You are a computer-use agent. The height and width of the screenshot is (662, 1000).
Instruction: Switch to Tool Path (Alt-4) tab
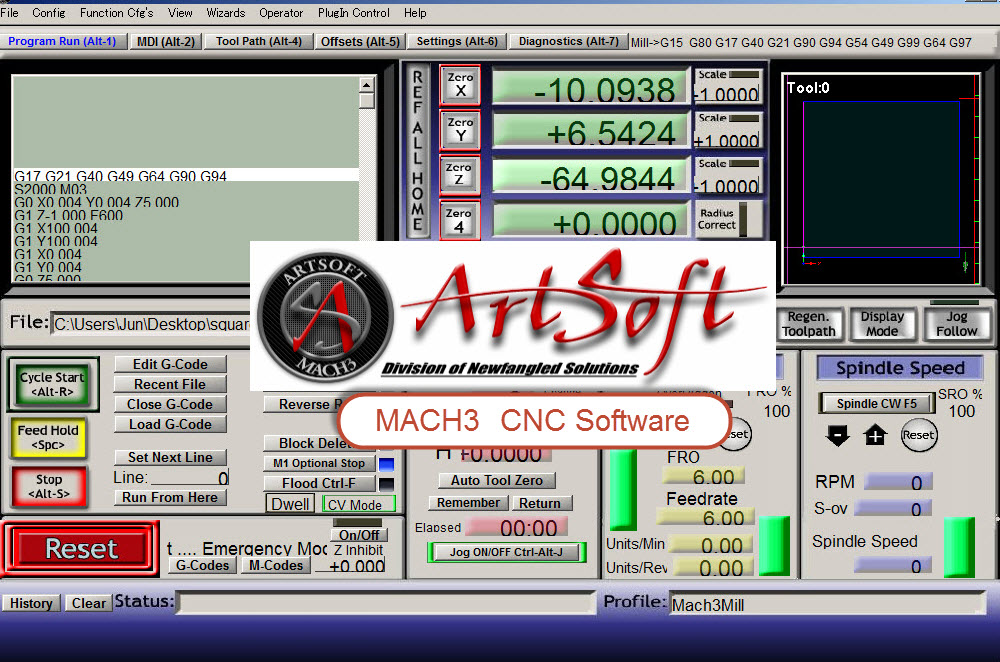pyautogui.click(x=259, y=41)
